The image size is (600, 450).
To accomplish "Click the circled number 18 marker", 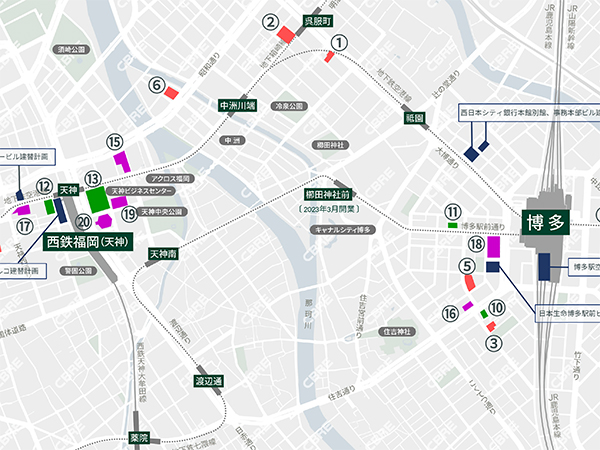I will coord(477,244).
